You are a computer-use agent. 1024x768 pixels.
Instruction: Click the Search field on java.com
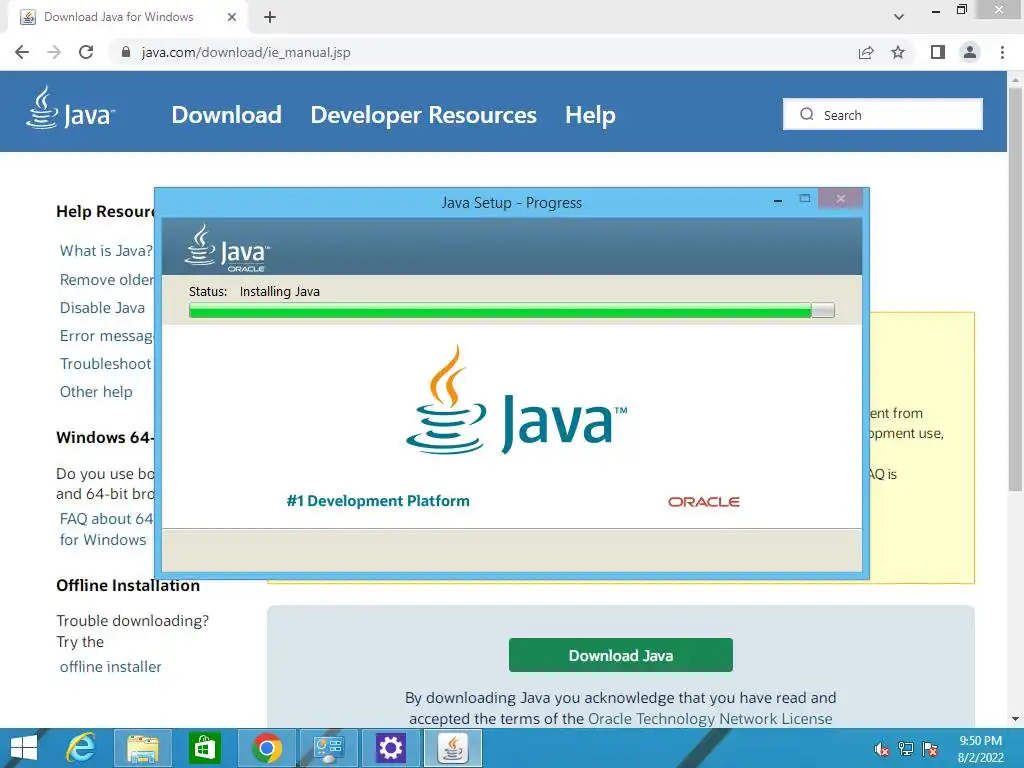click(x=882, y=114)
